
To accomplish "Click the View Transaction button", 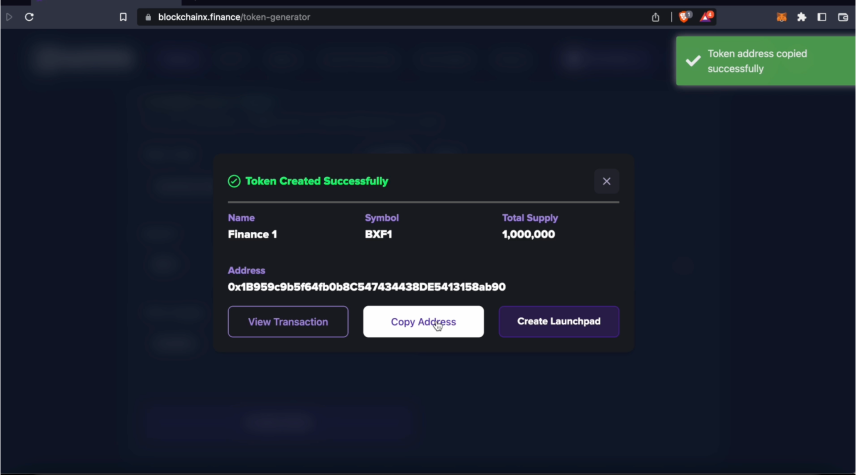I will click(288, 322).
